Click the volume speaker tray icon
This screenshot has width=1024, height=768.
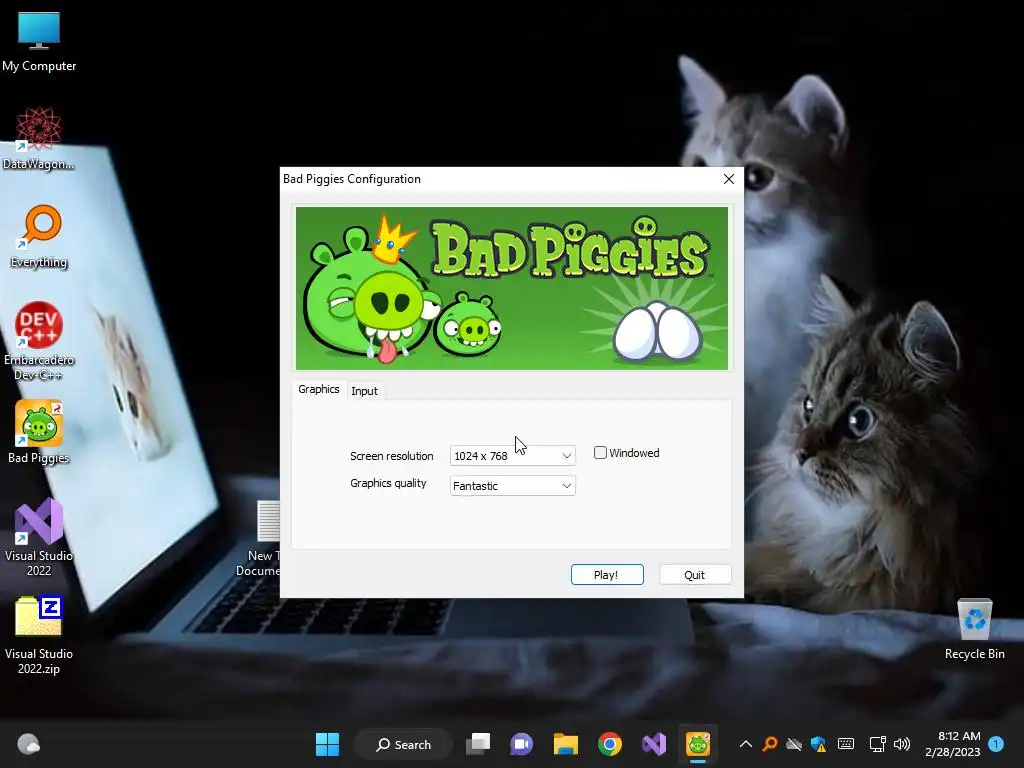[x=902, y=744]
